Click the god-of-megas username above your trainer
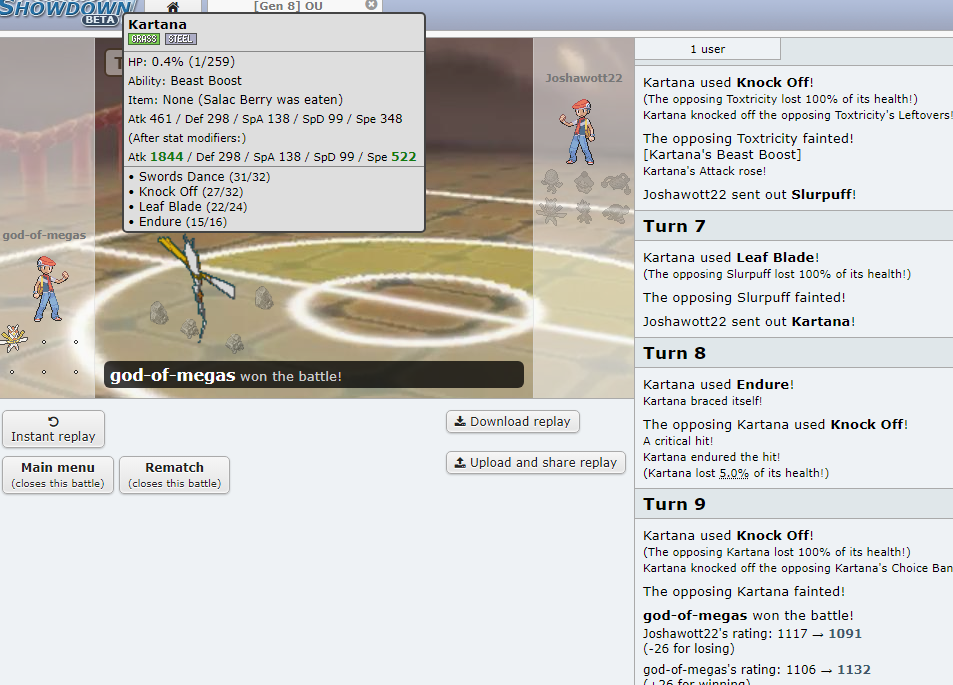953x685 pixels. click(x=44, y=235)
